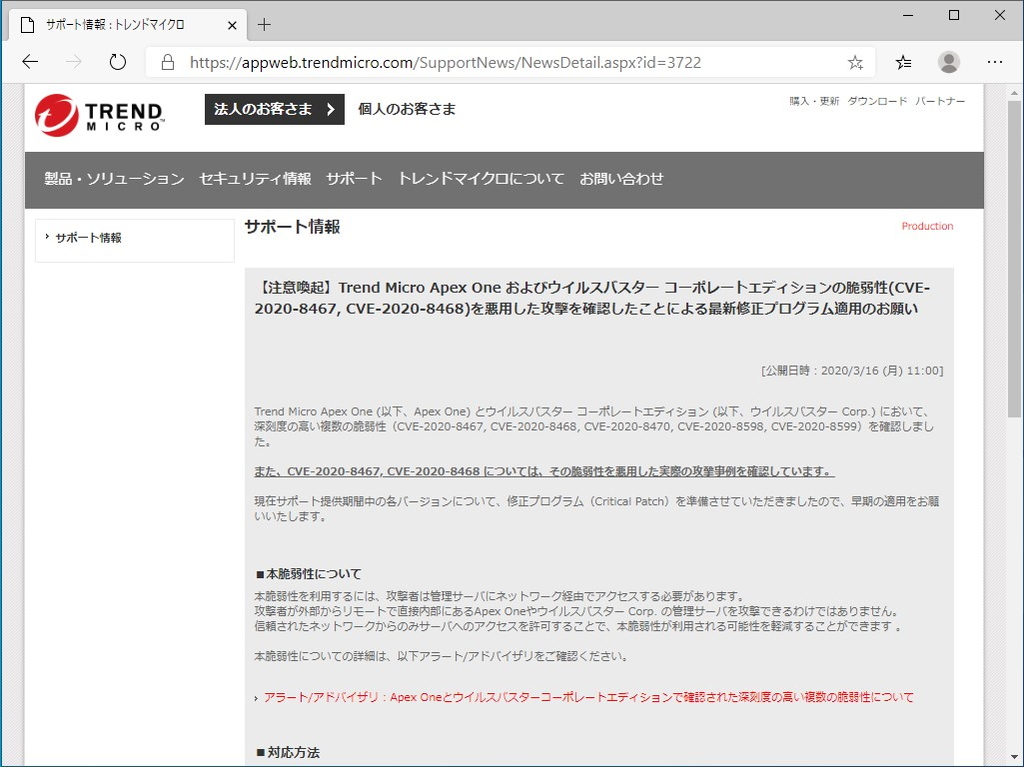Screen dimensions: 1024x767
Task: Click the user profile avatar icon
Action: point(948,61)
